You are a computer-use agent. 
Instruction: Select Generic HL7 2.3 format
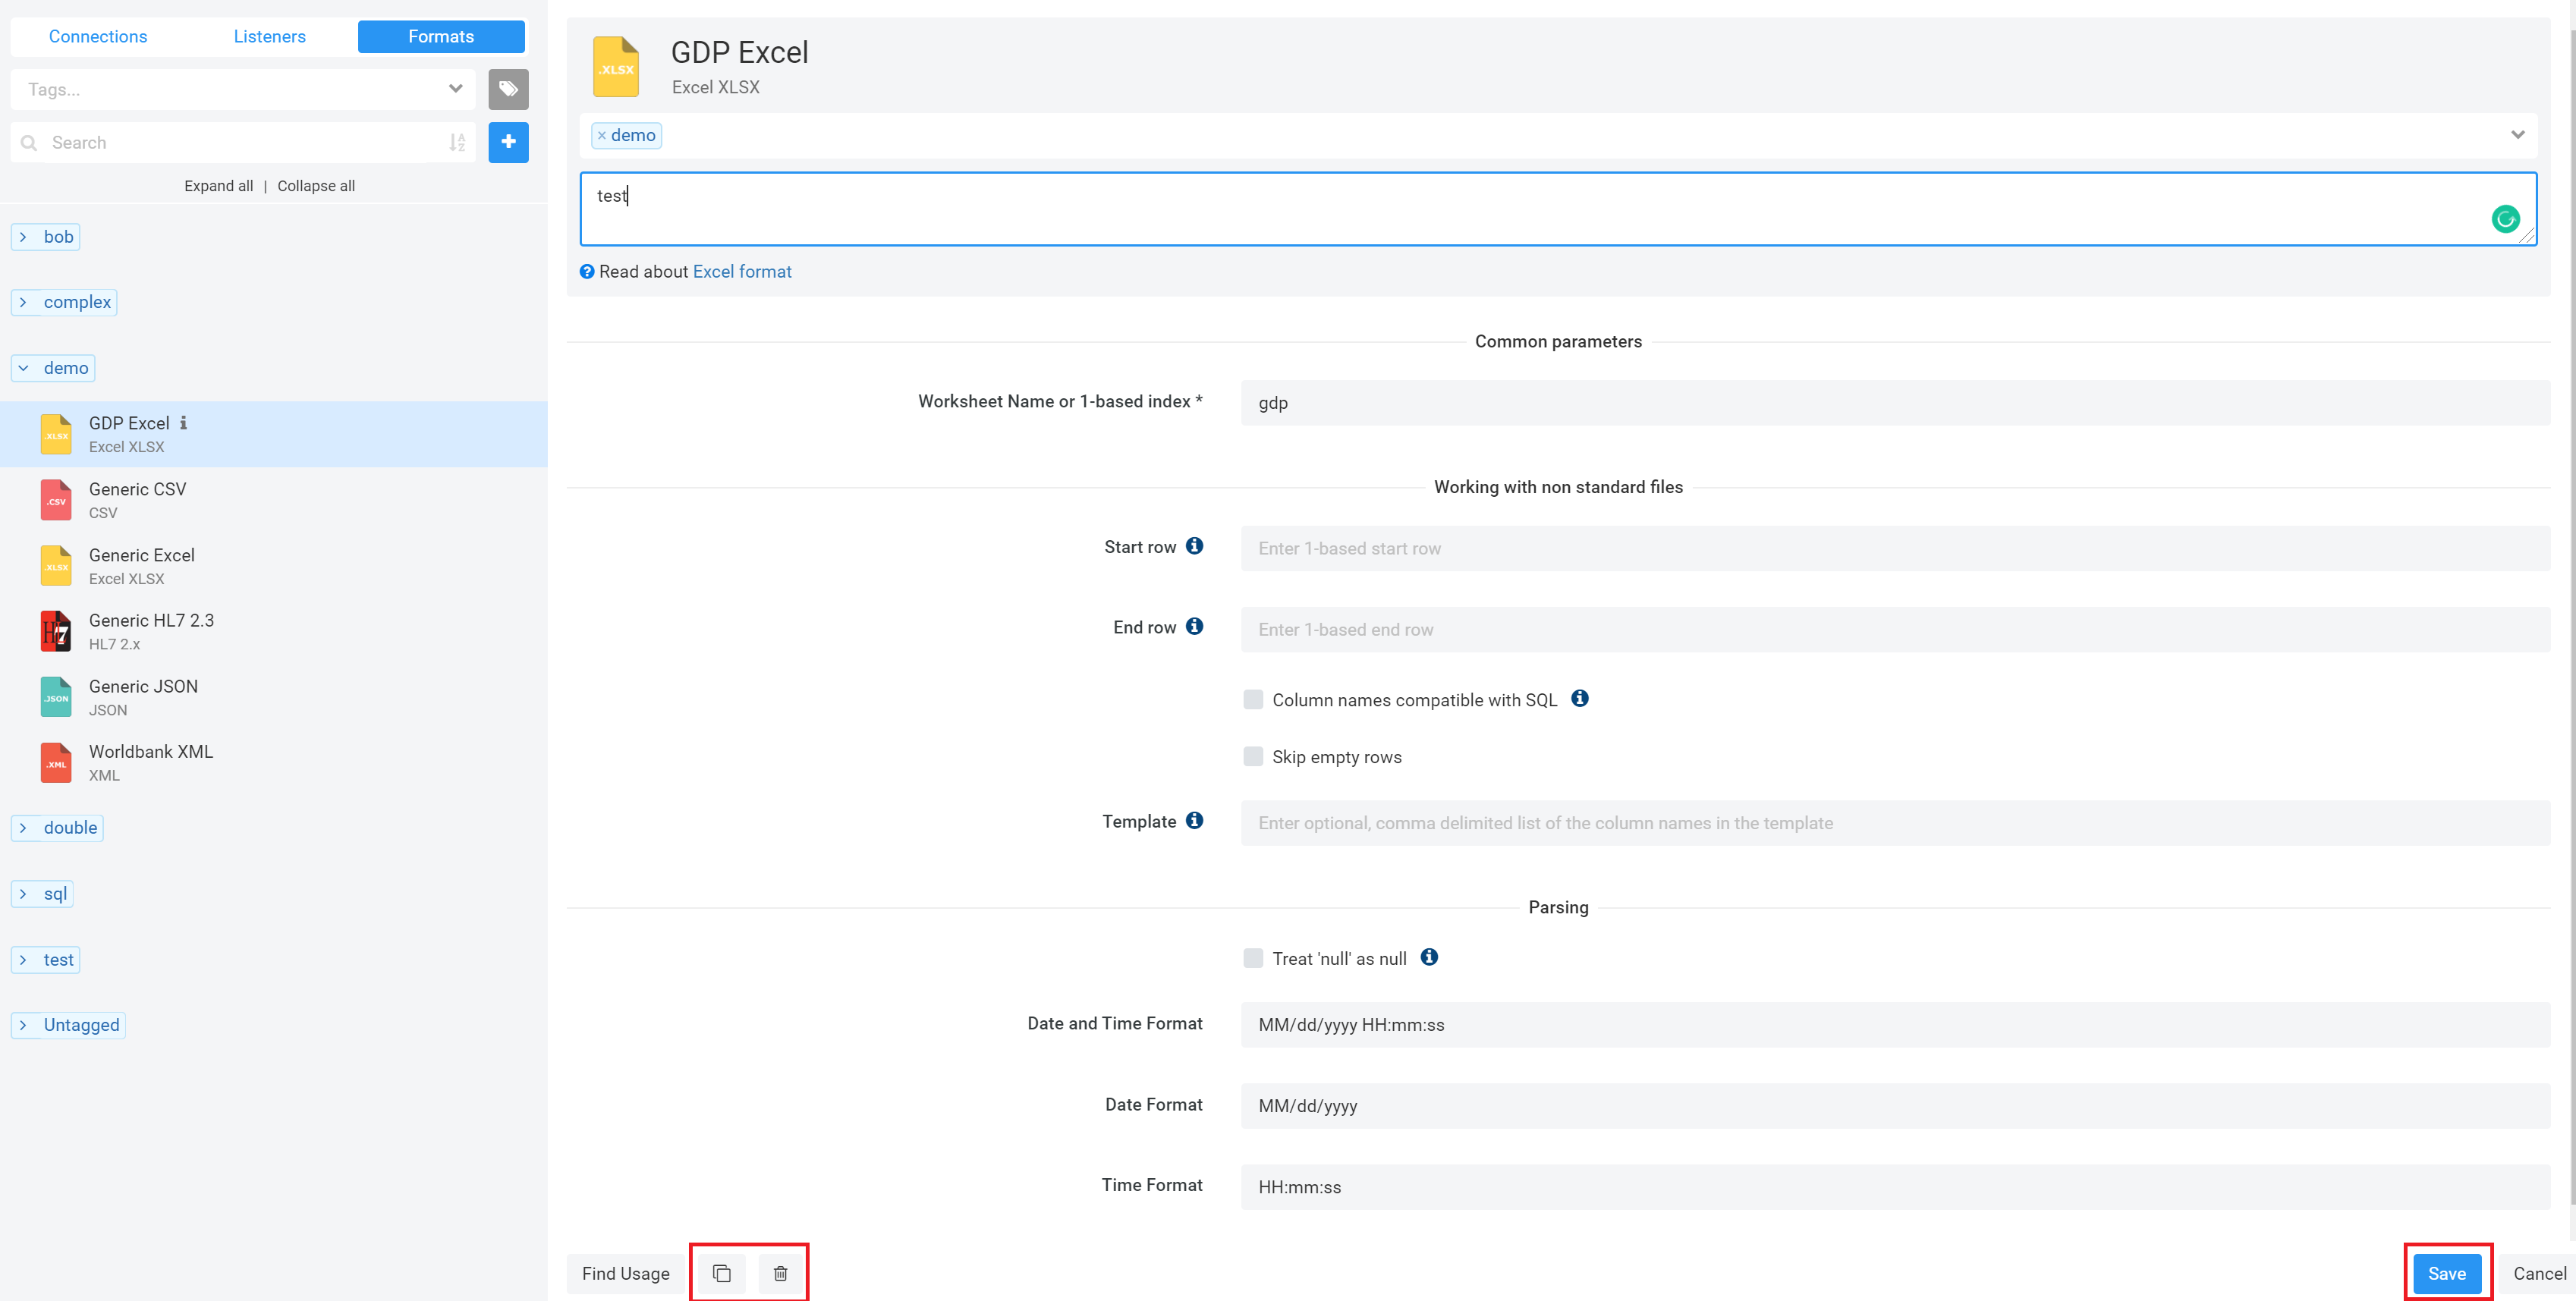pyautogui.click(x=273, y=631)
